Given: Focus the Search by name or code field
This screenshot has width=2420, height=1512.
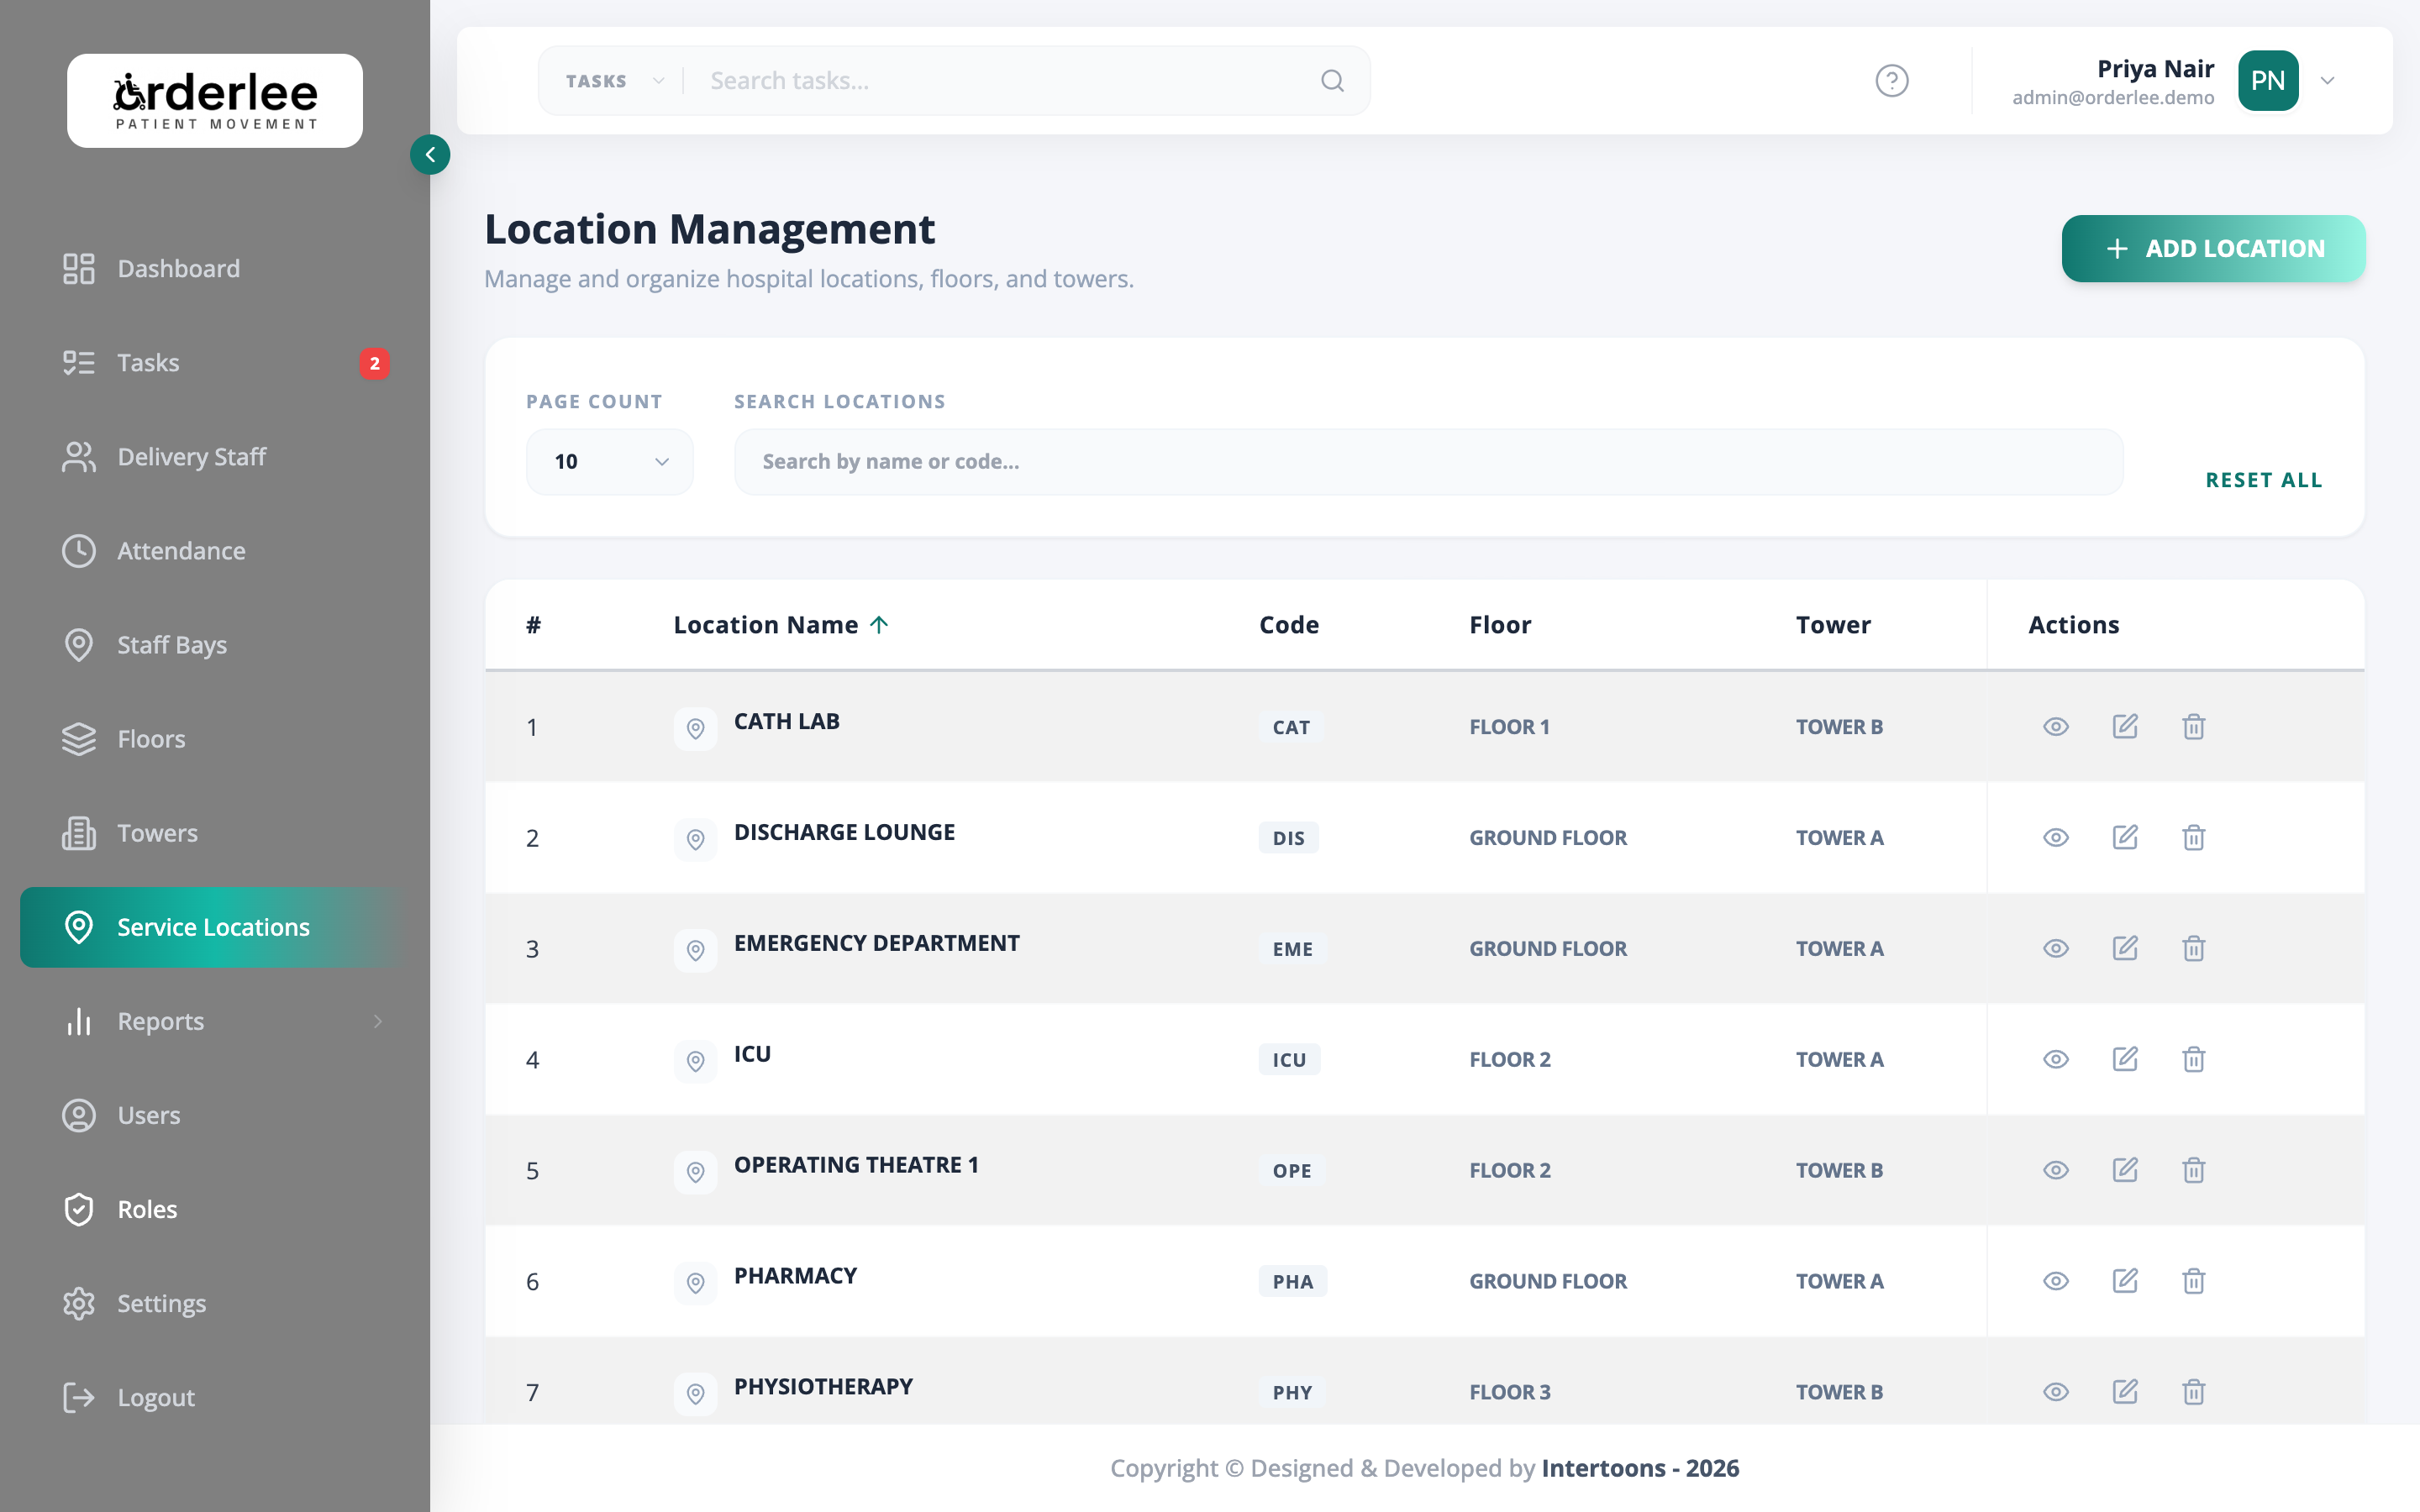Looking at the screenshot, I should coord(1428,462).
